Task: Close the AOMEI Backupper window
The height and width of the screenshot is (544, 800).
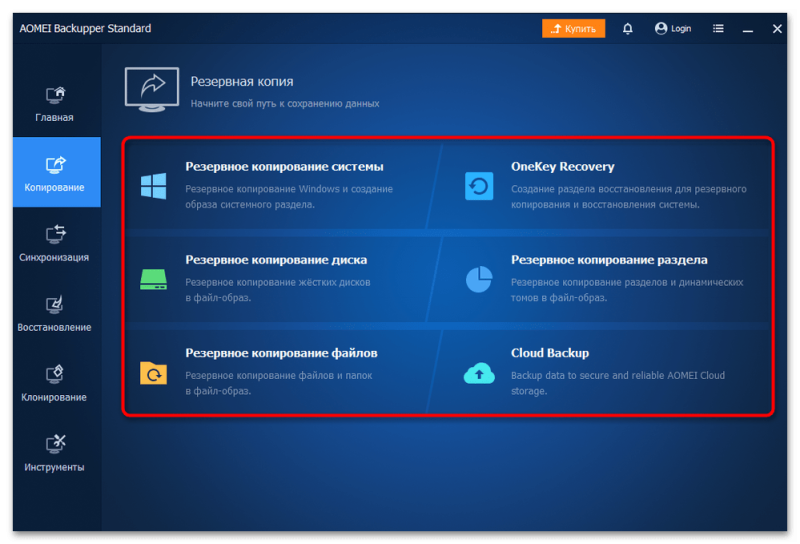Action: 777,29
